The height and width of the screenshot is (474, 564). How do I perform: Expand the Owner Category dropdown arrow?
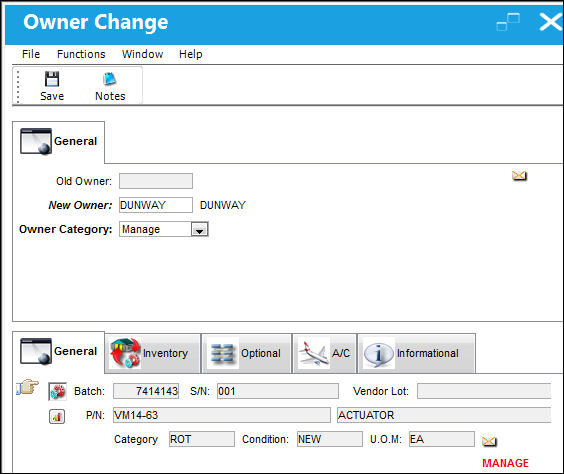[200, 229]
